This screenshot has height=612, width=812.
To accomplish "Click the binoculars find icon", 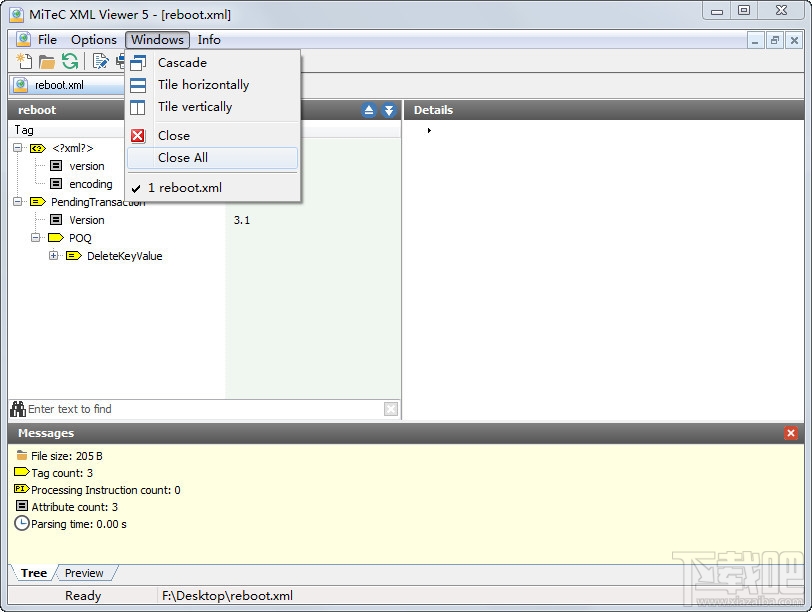I will coord(18,408).
